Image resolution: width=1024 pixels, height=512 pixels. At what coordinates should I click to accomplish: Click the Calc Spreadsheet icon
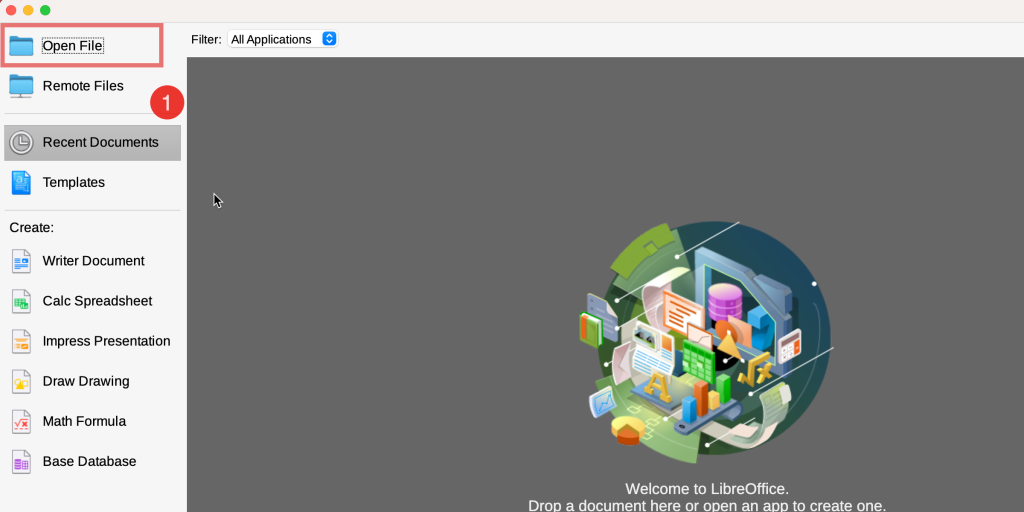(x=21, y=301)
